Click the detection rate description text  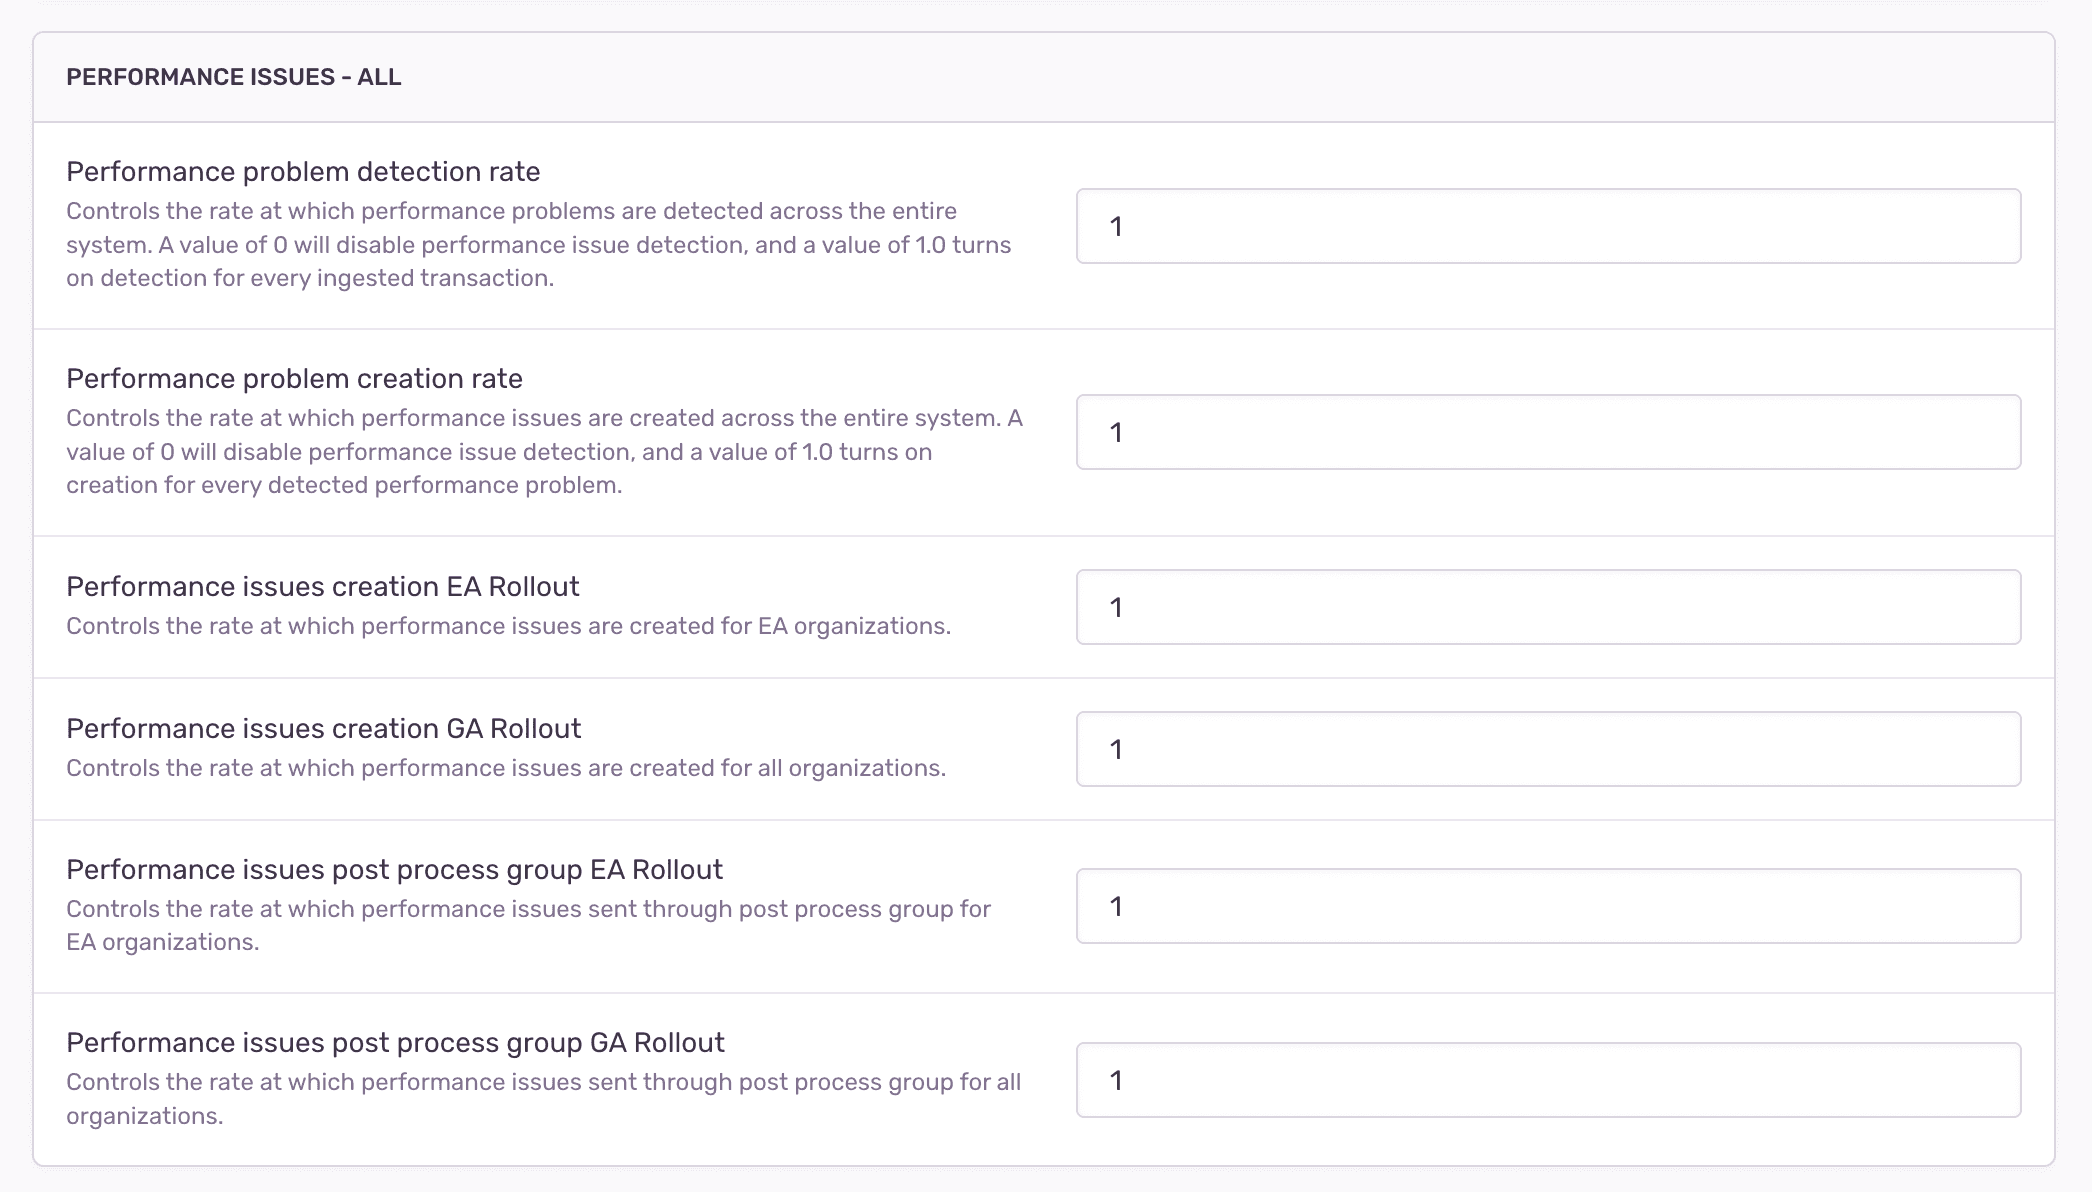(x=538, y=244)
